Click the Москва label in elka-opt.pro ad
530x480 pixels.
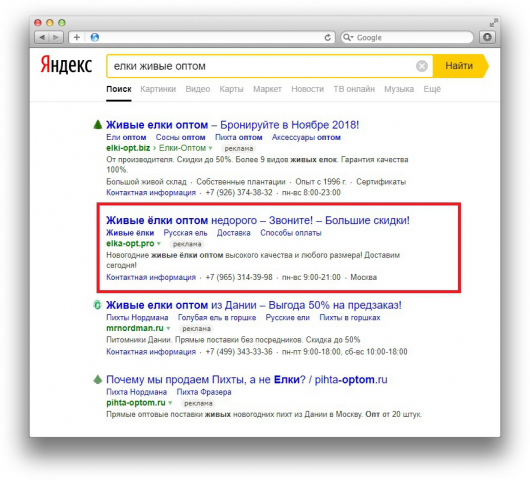363,278
